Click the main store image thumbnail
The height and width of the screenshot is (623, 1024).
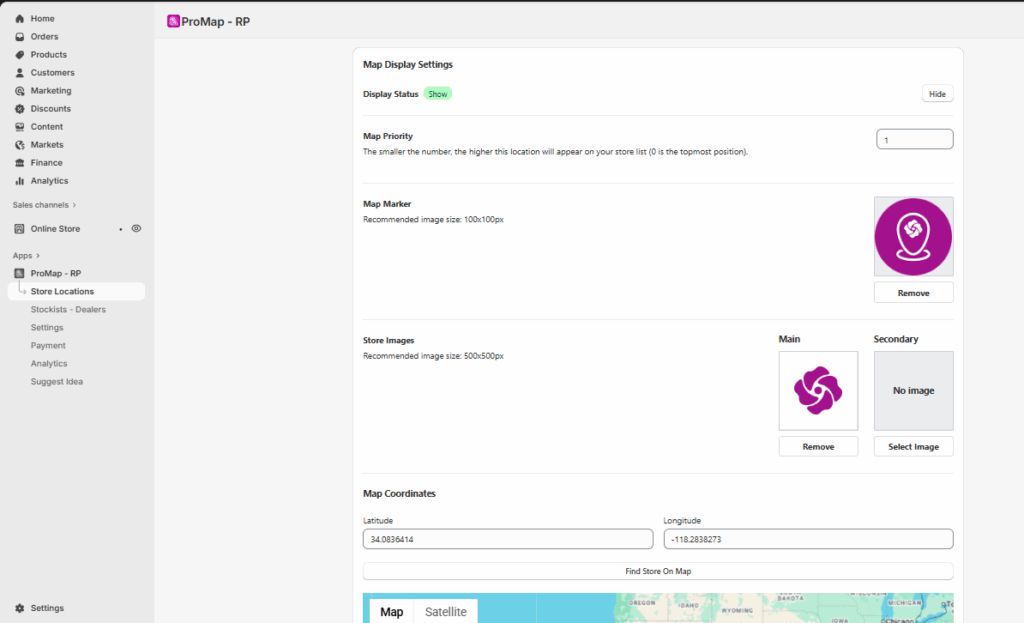[818, 390]
